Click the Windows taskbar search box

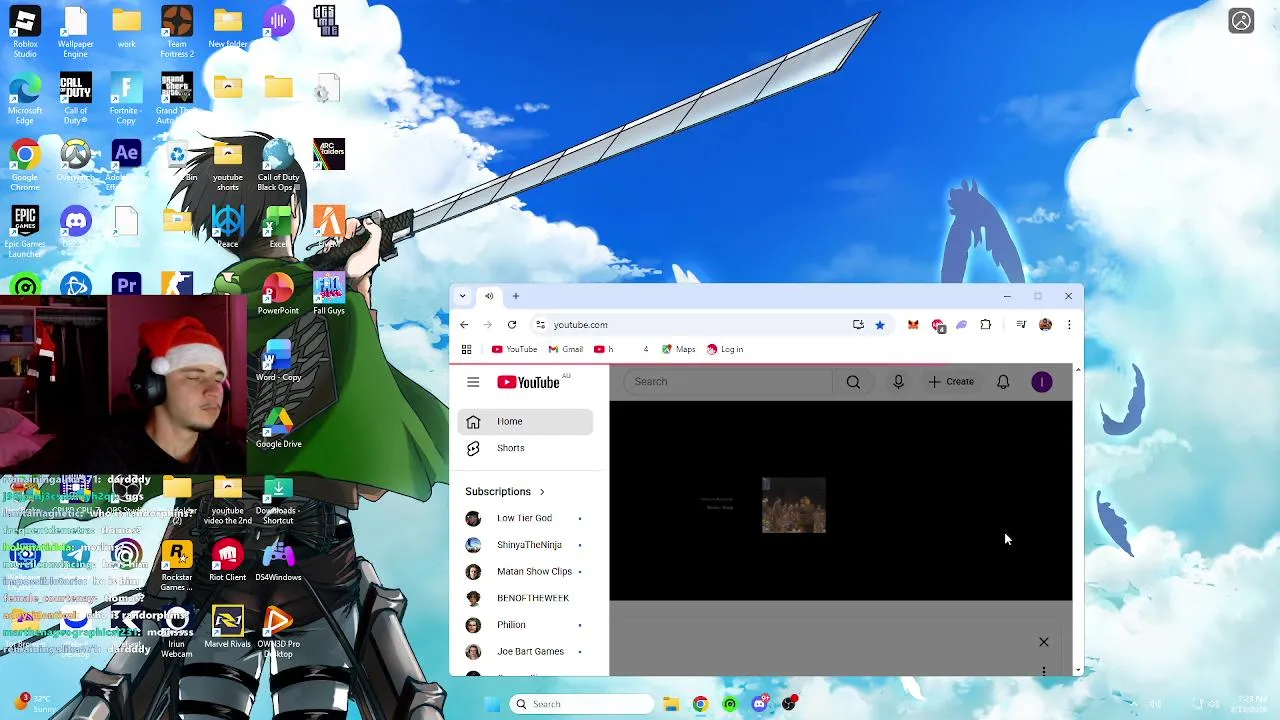[x=582, y=704]
